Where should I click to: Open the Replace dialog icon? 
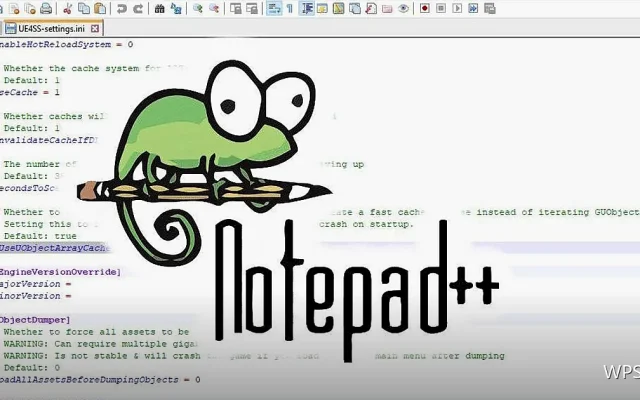pyautogui.click(x=176, y=8)
